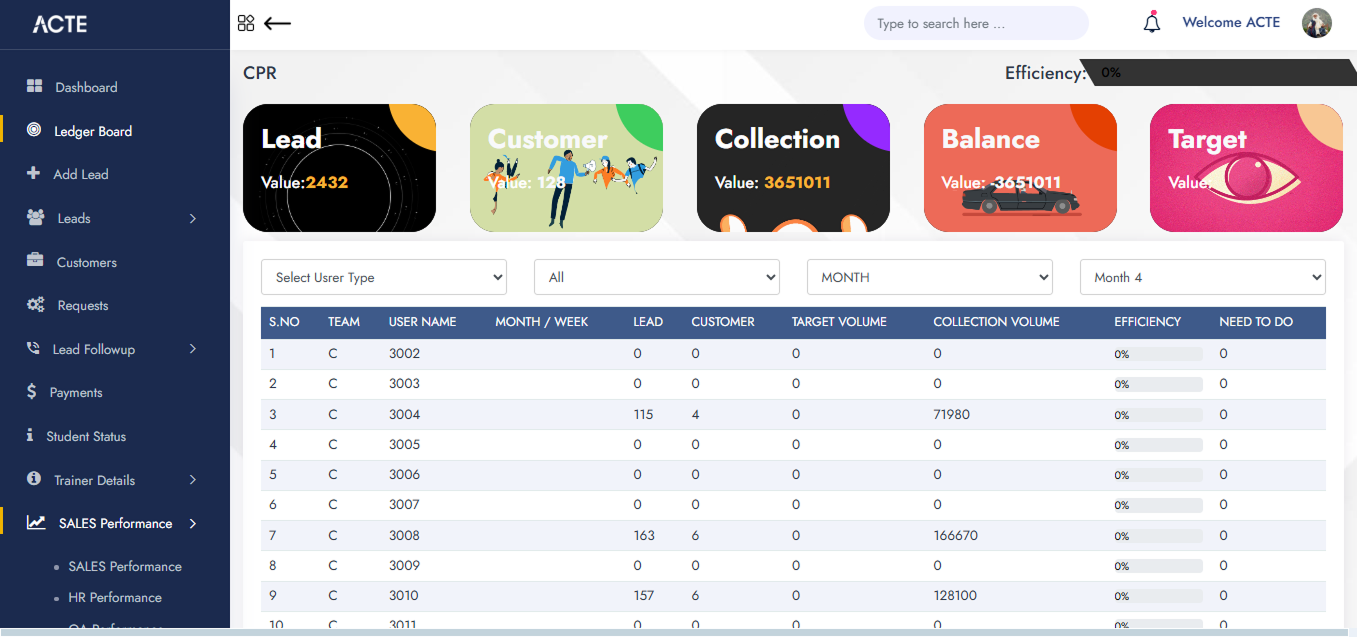Click efficiency progress bar for user 3008
Screen dimensions: 1357x637
[1158, 535]
